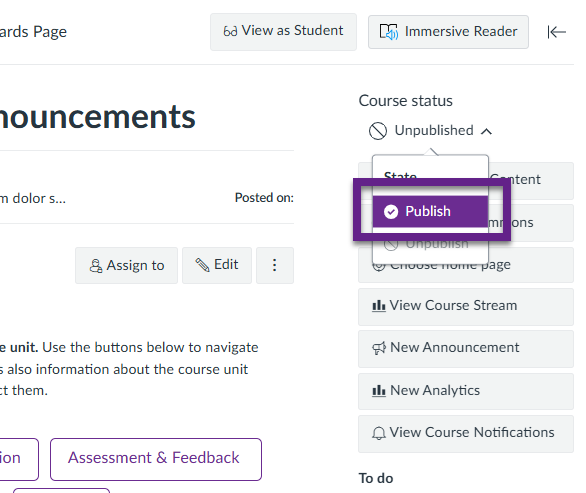Click the Unpublished circle-slash status icon
Screen dimensions: 586x493
click(378, 131)
